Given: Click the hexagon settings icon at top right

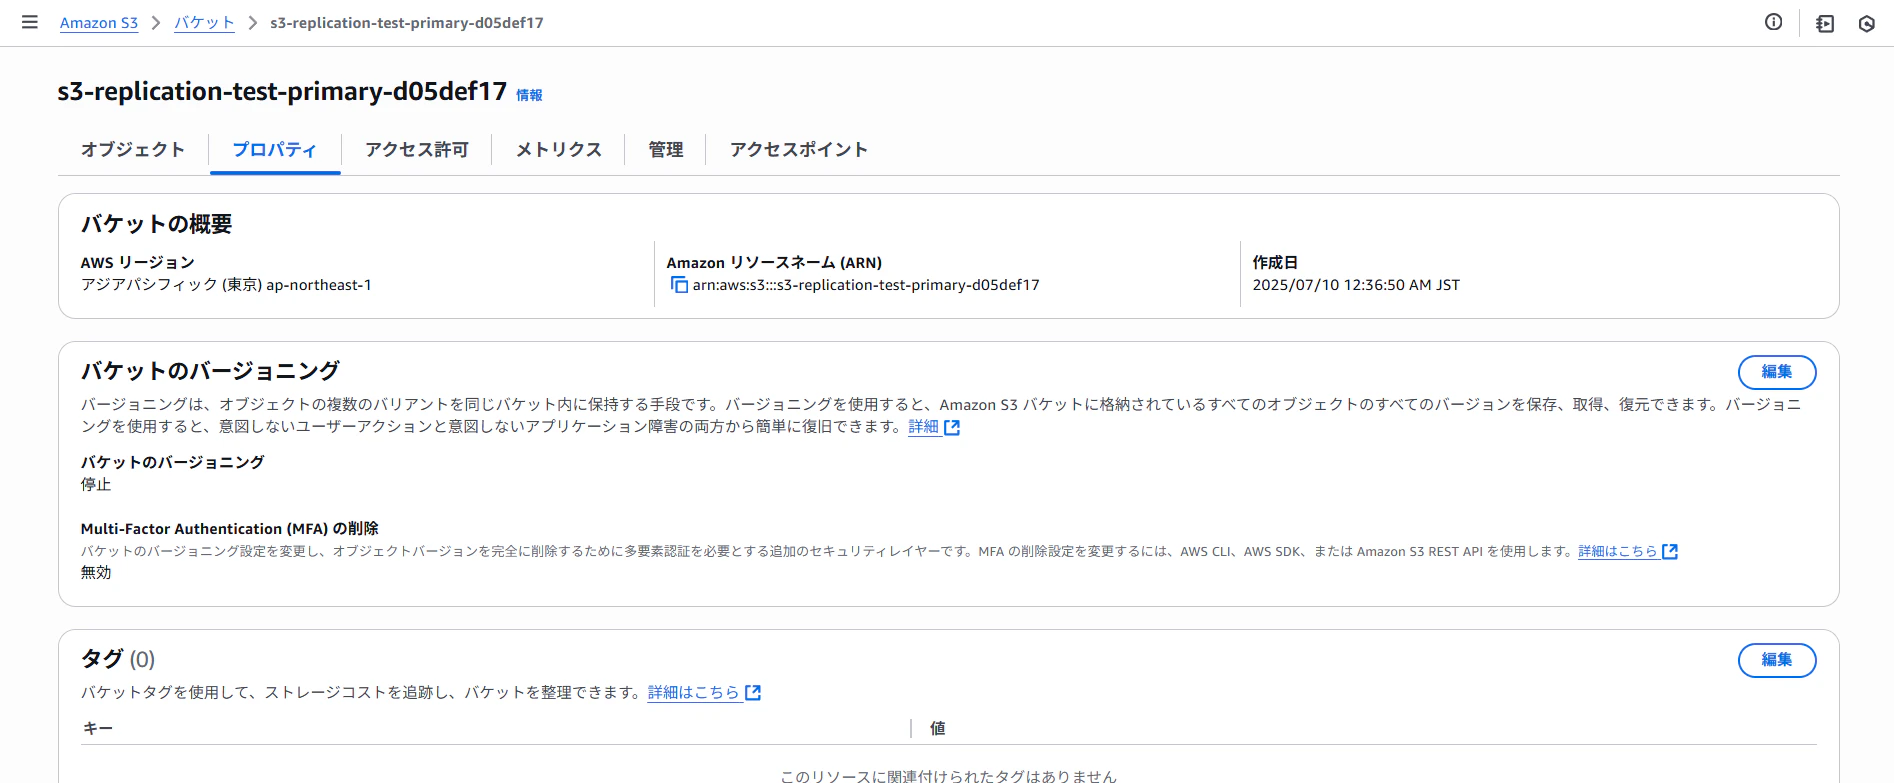Looking at the screenshot, I should 1866,23.
